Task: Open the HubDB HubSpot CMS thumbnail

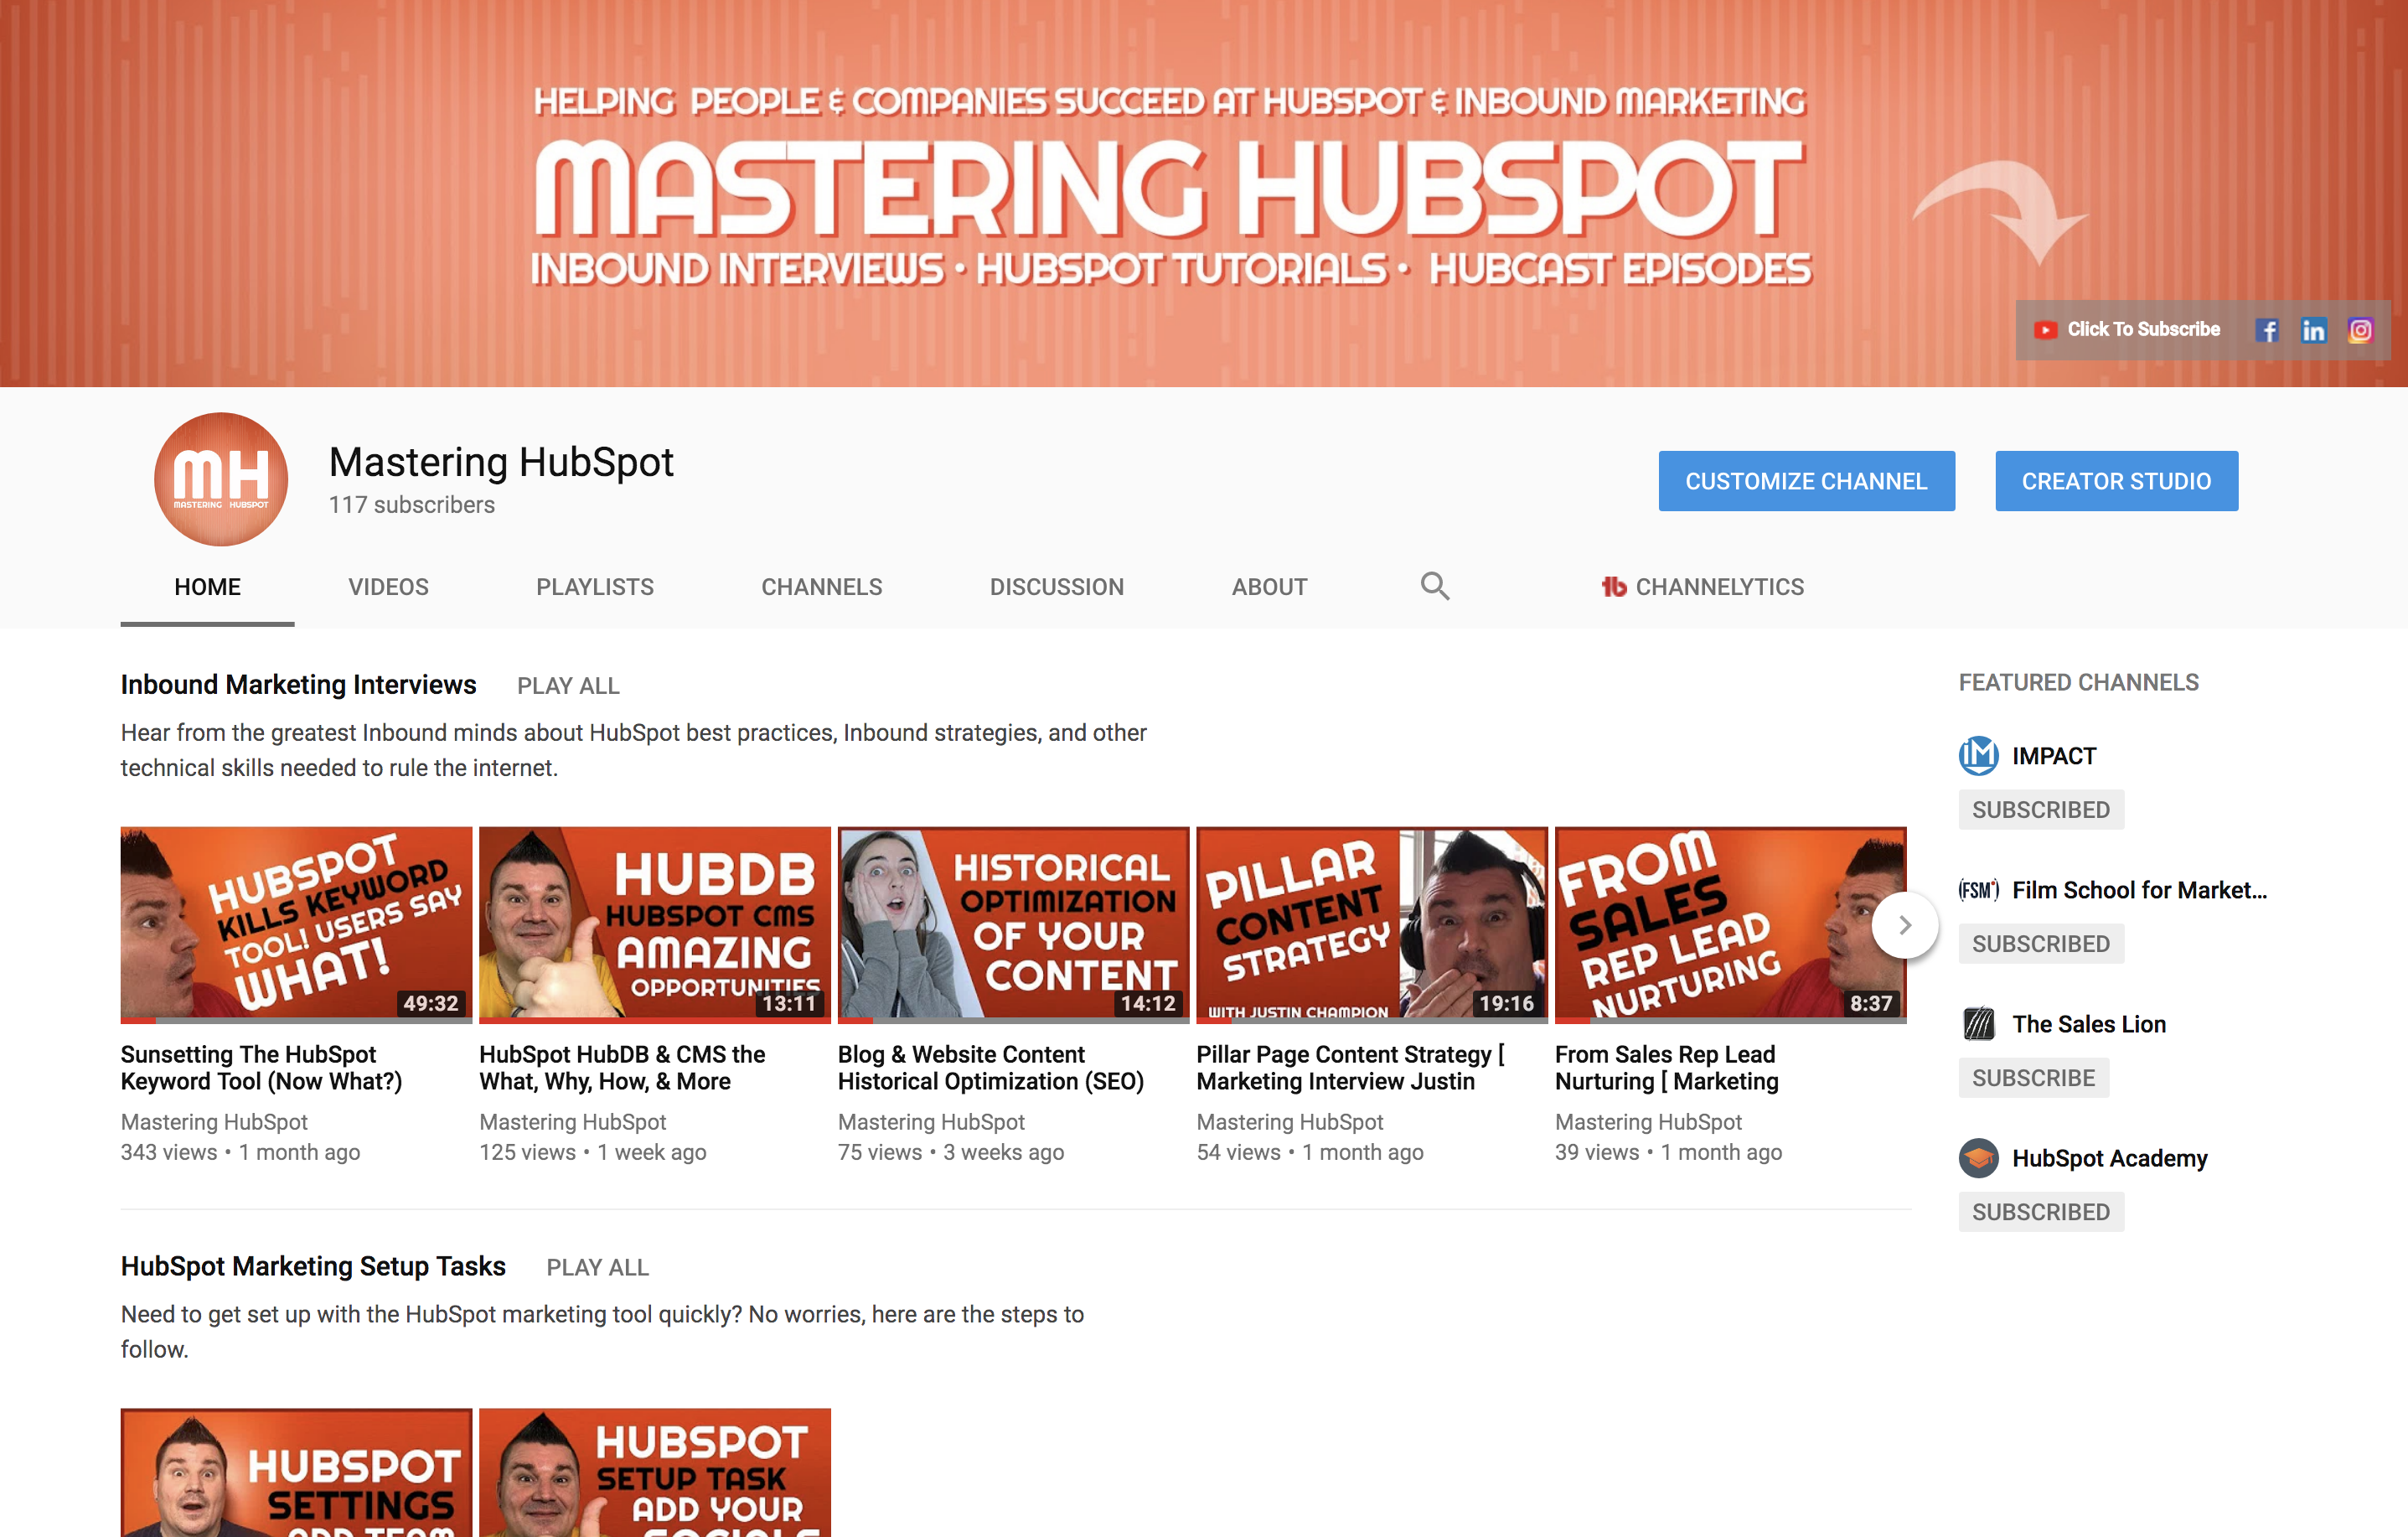Action: coord(654,924)
